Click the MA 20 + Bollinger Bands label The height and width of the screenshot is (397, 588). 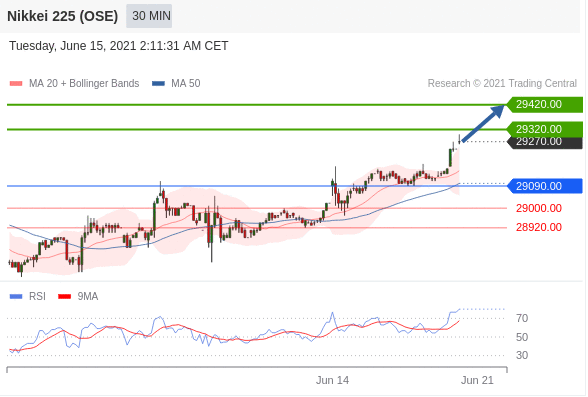(x=84, y=83)
